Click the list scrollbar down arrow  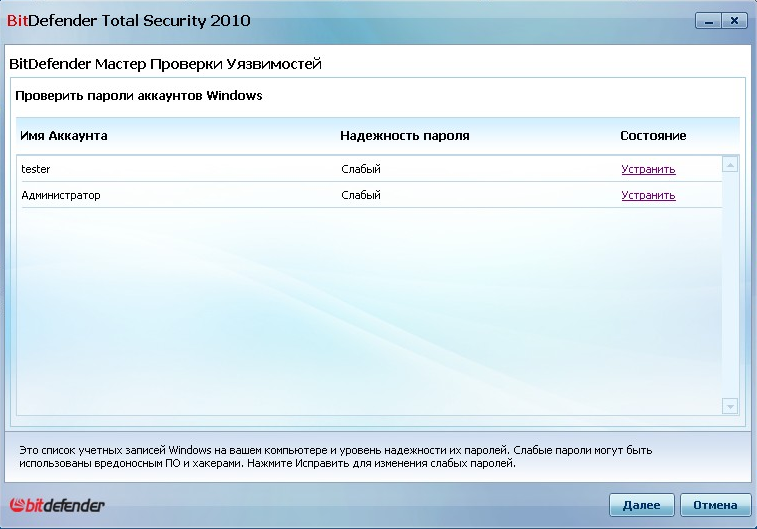coord(730,406)
